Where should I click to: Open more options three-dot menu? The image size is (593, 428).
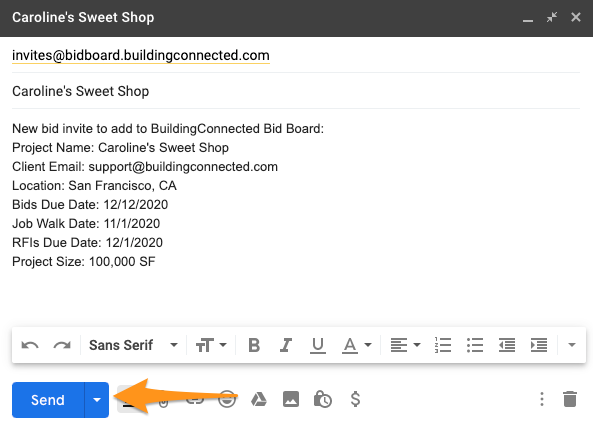pyautogui.click(x=542, y=400)
